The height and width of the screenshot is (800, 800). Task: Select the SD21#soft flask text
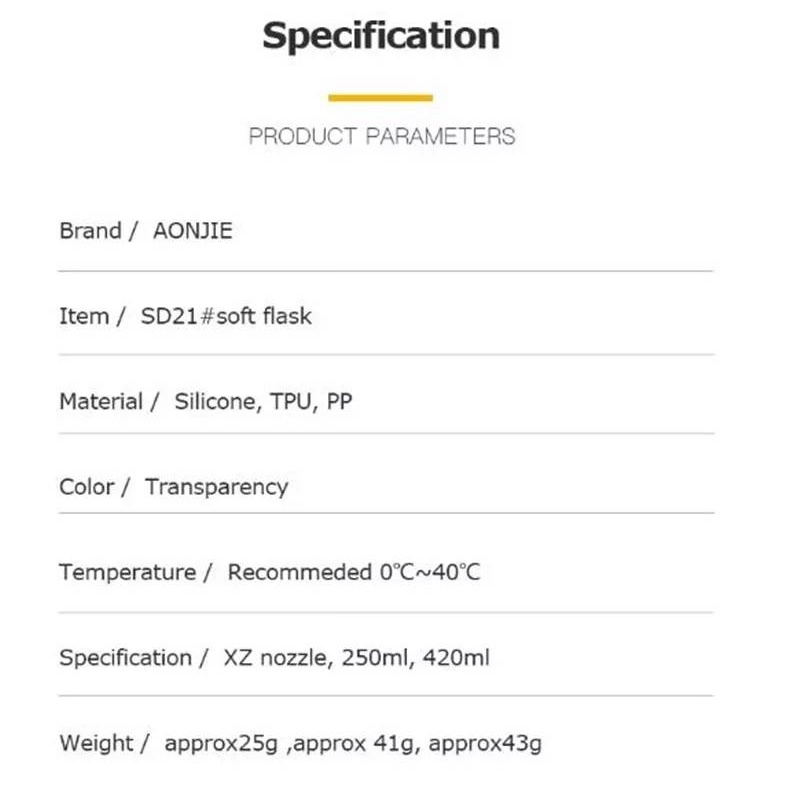(226, 316)
